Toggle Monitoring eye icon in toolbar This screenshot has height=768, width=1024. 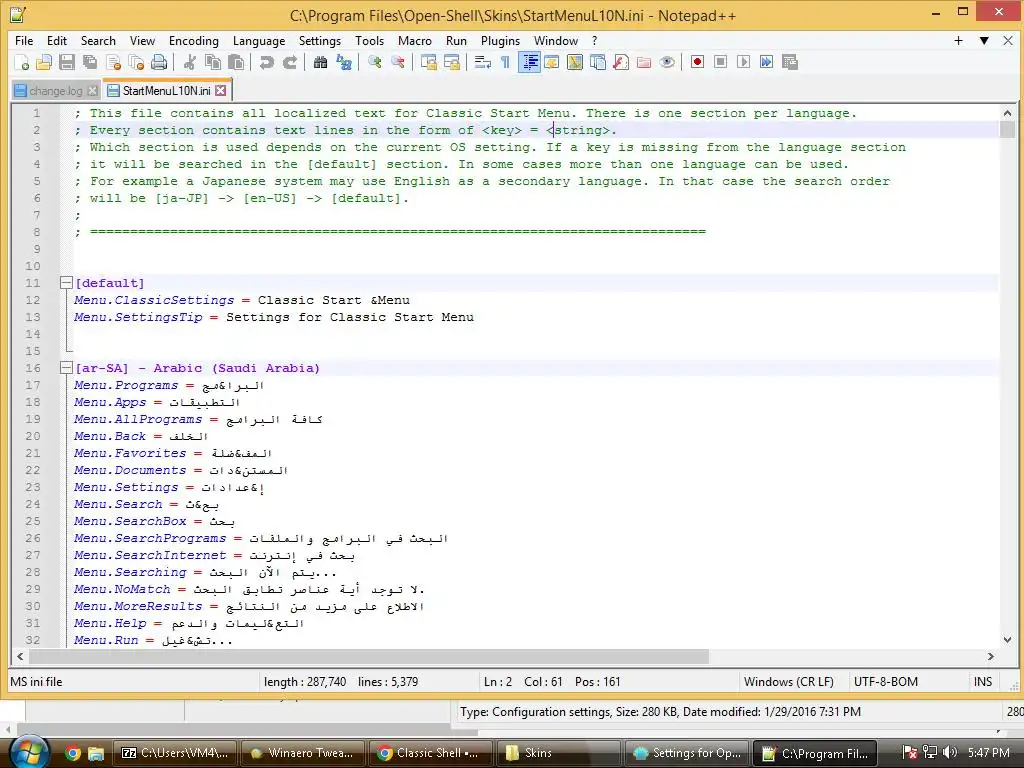tap(667, 62)
